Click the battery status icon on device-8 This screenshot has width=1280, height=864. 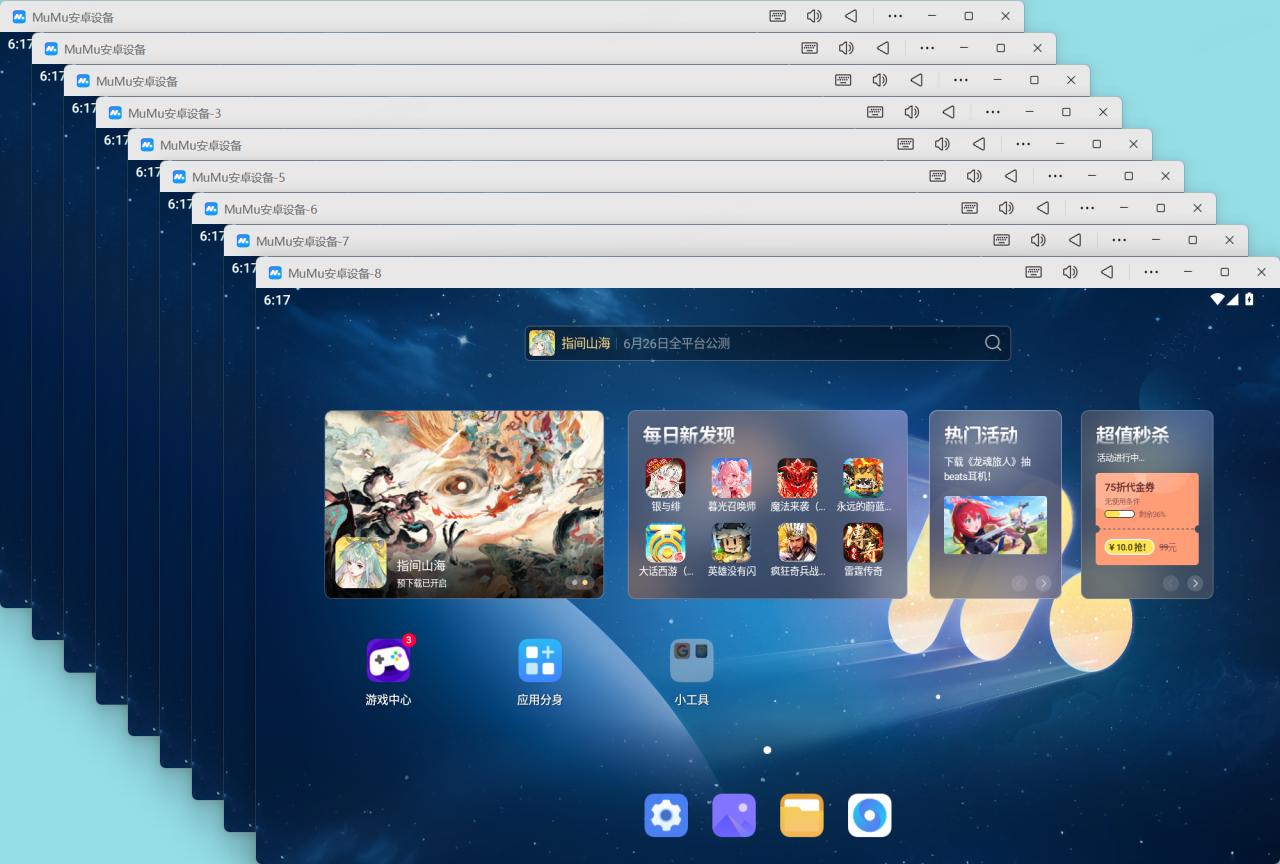coord(1248,299)
